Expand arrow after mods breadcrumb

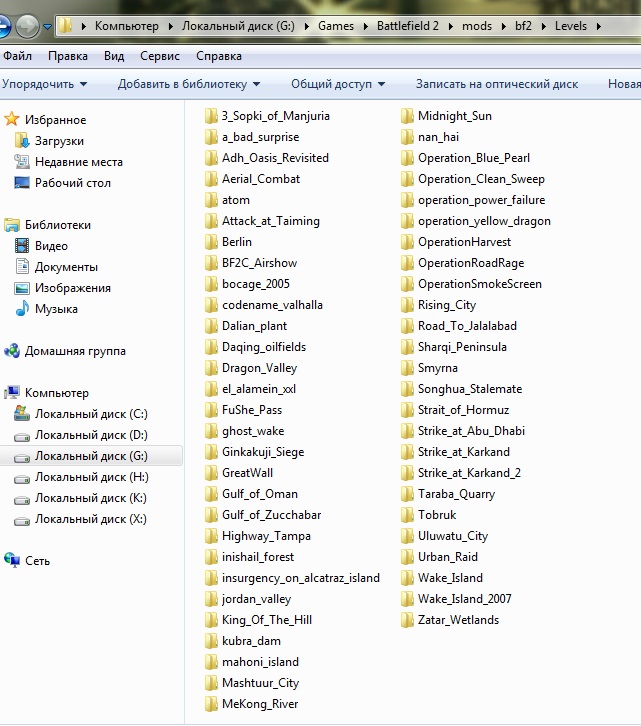point(503,26)
